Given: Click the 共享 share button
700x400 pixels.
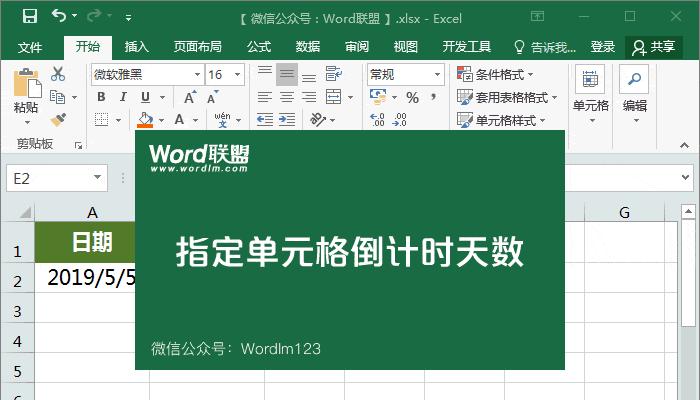Looking at the screenshot, I should 654,47.
